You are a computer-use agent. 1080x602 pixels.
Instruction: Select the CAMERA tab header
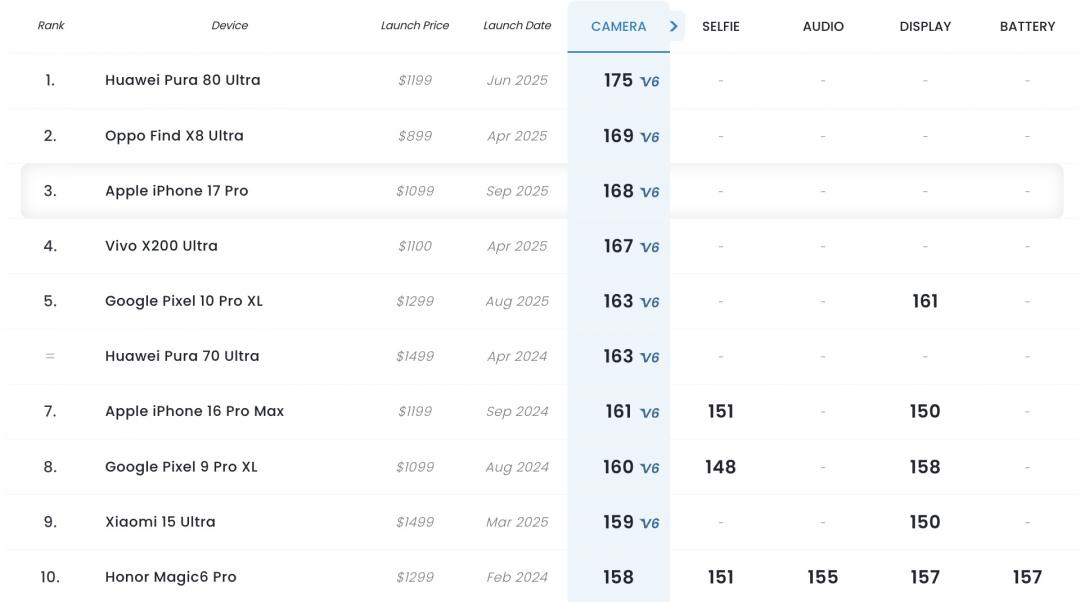[x=618, y=27]
